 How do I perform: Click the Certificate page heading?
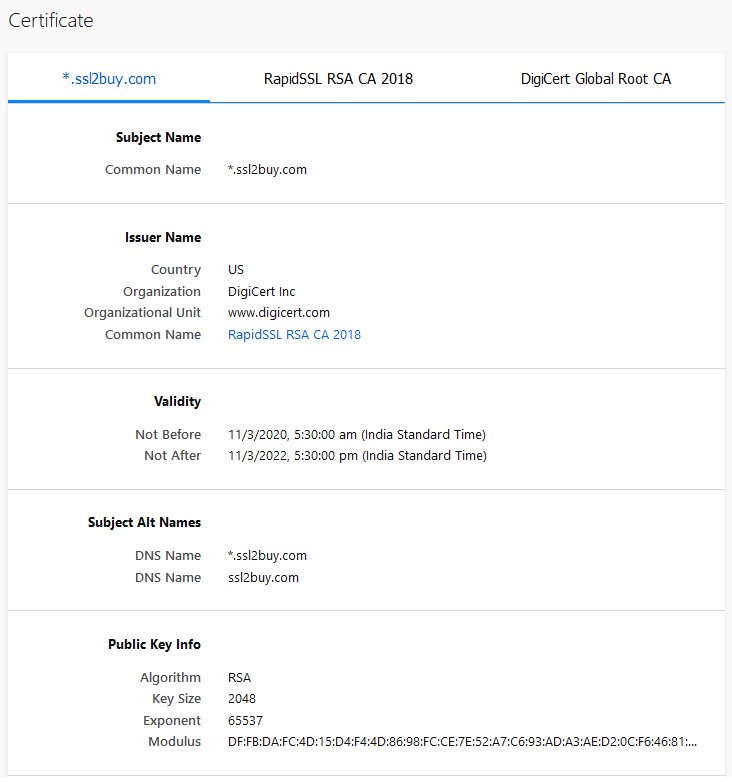51,20
